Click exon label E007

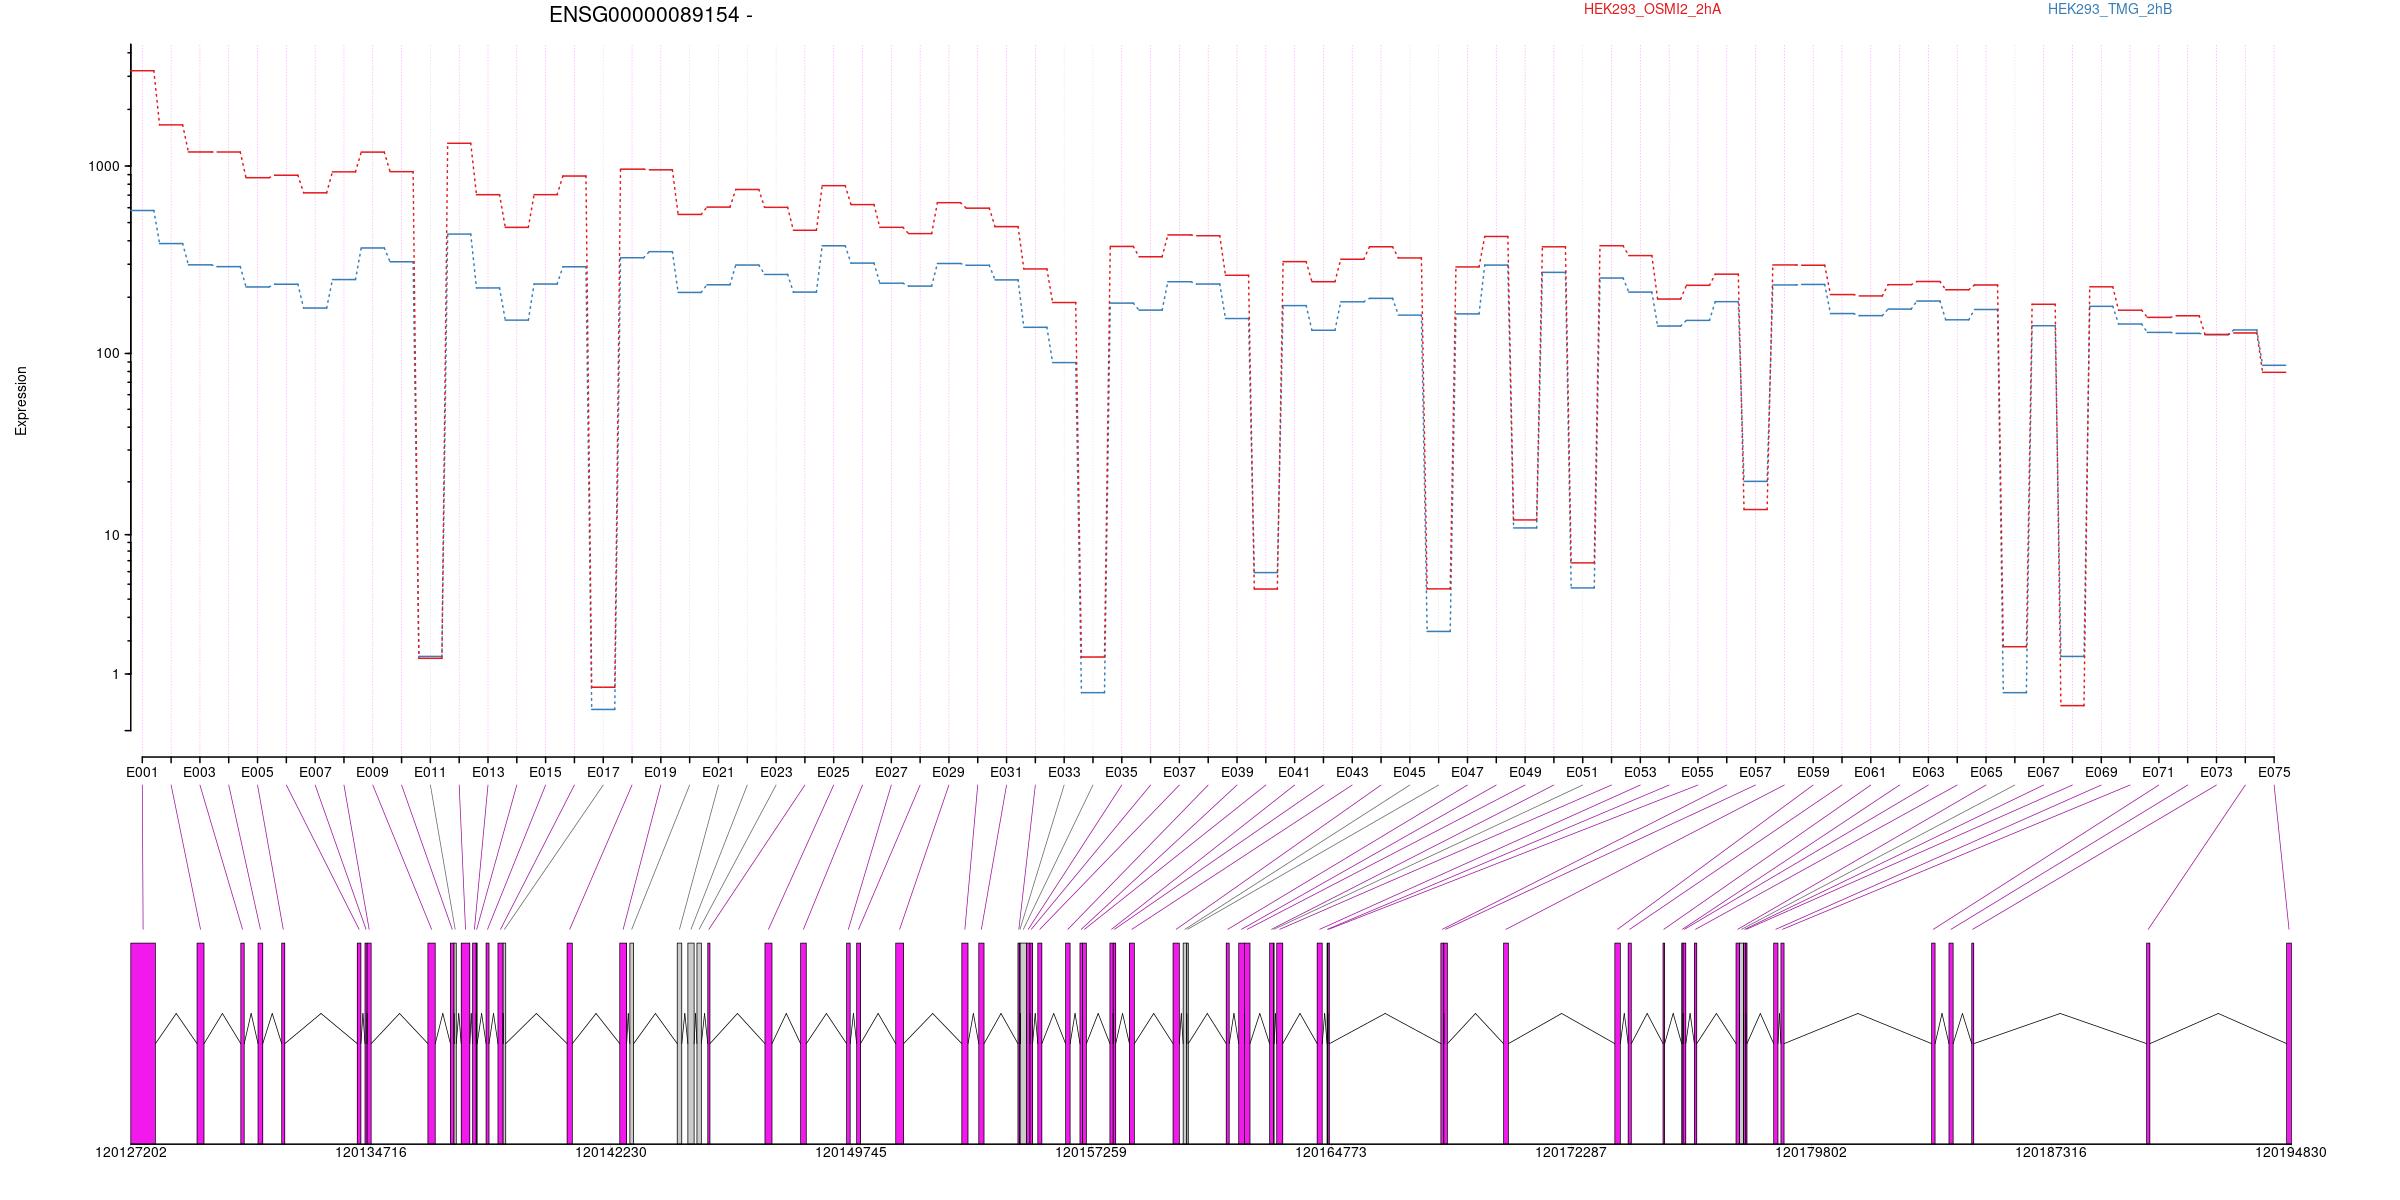315,772
